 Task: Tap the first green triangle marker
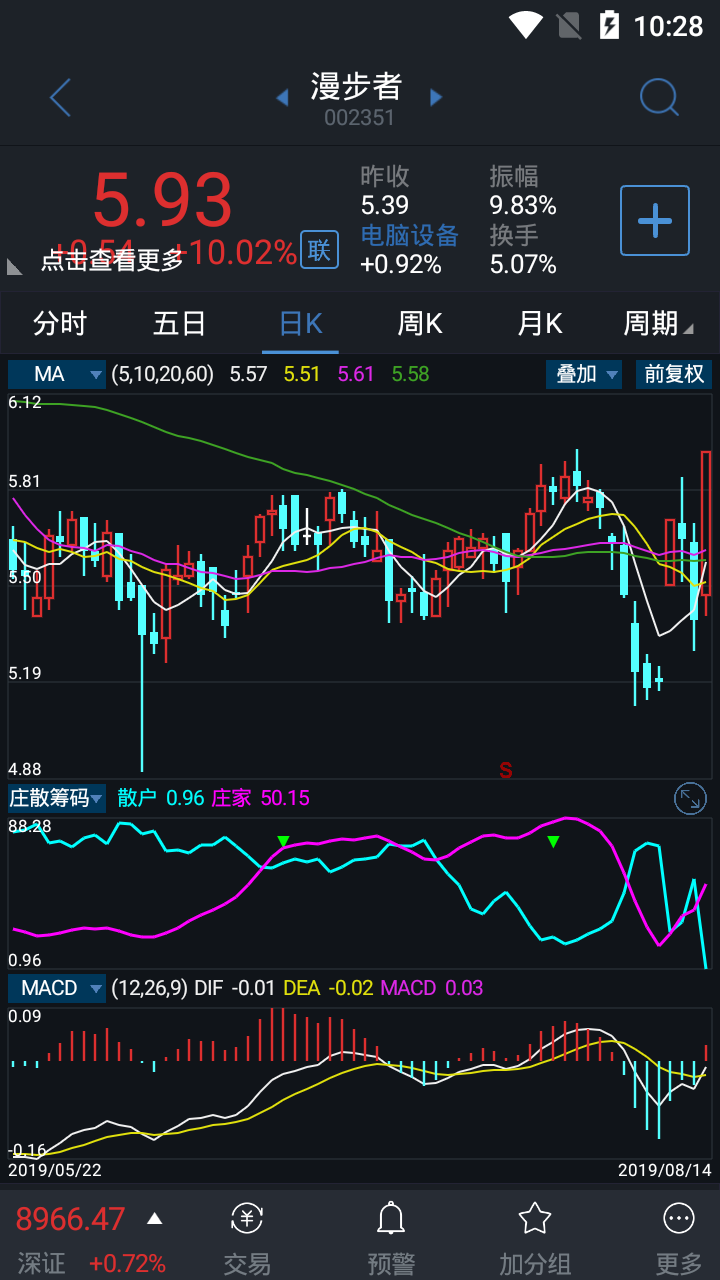[x=283, y=842]
